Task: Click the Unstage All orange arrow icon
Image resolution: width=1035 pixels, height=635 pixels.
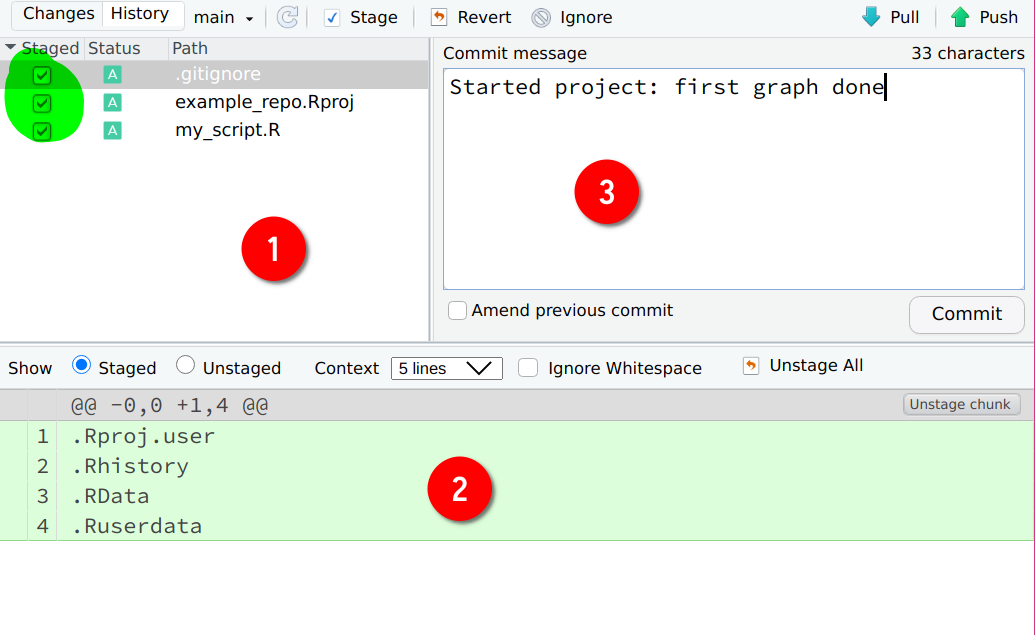Action: (x=751, y=366)
